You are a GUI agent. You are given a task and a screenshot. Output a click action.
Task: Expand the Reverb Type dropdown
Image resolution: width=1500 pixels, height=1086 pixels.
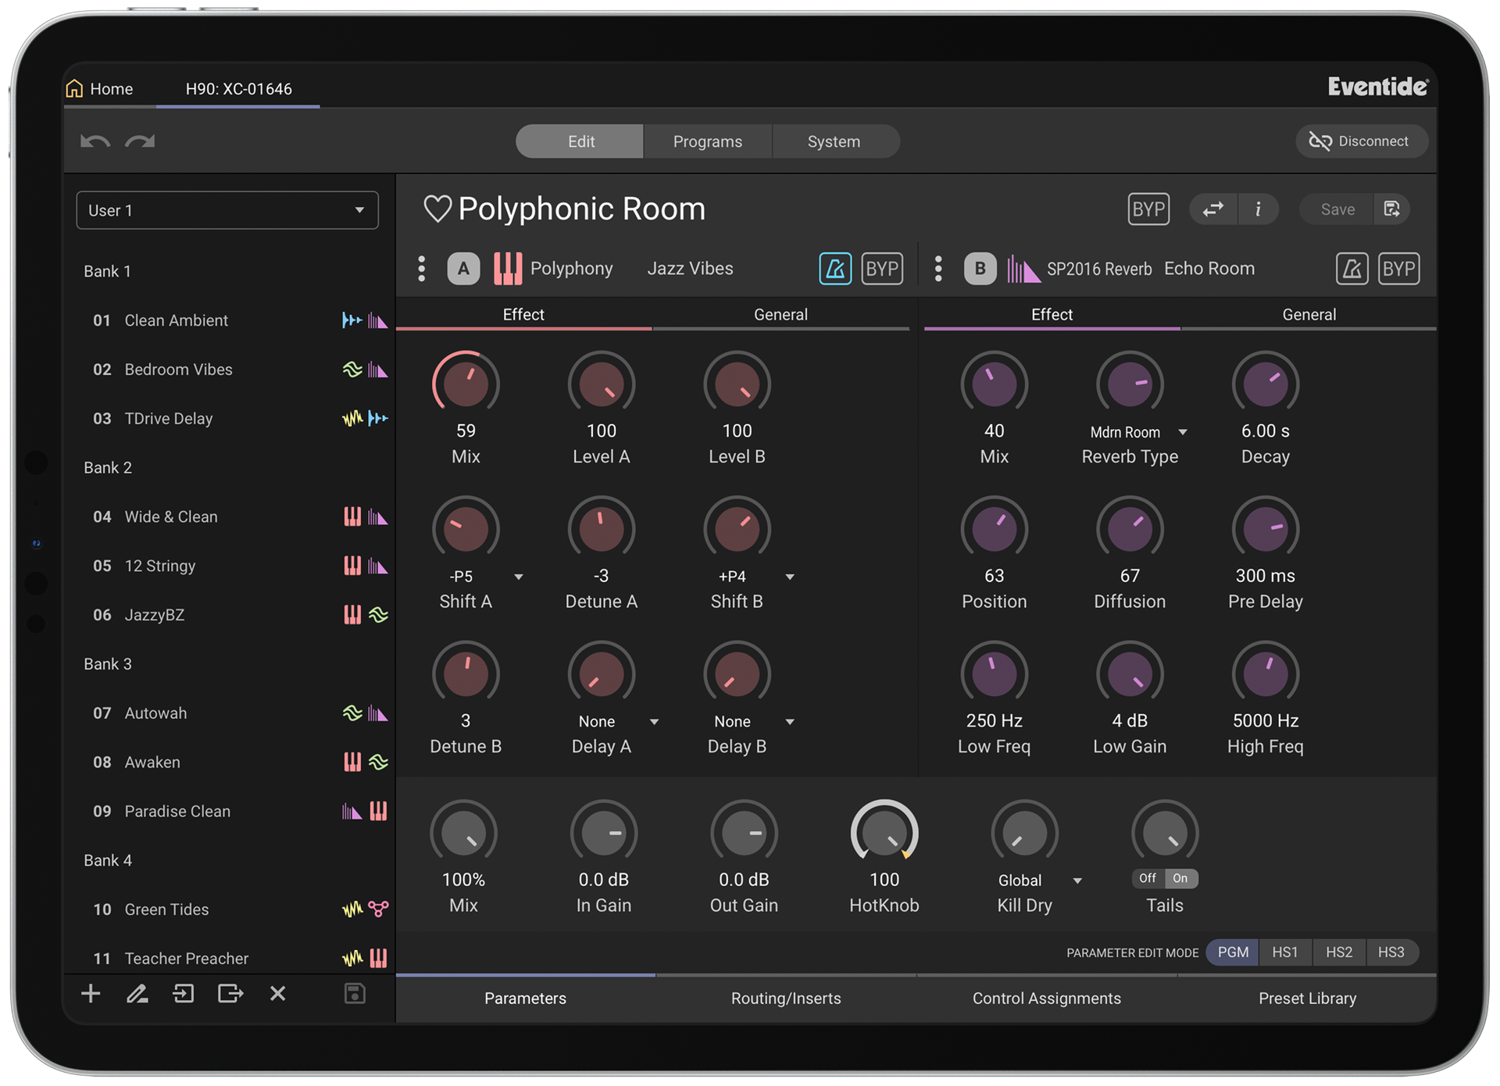click(1183, 432)
